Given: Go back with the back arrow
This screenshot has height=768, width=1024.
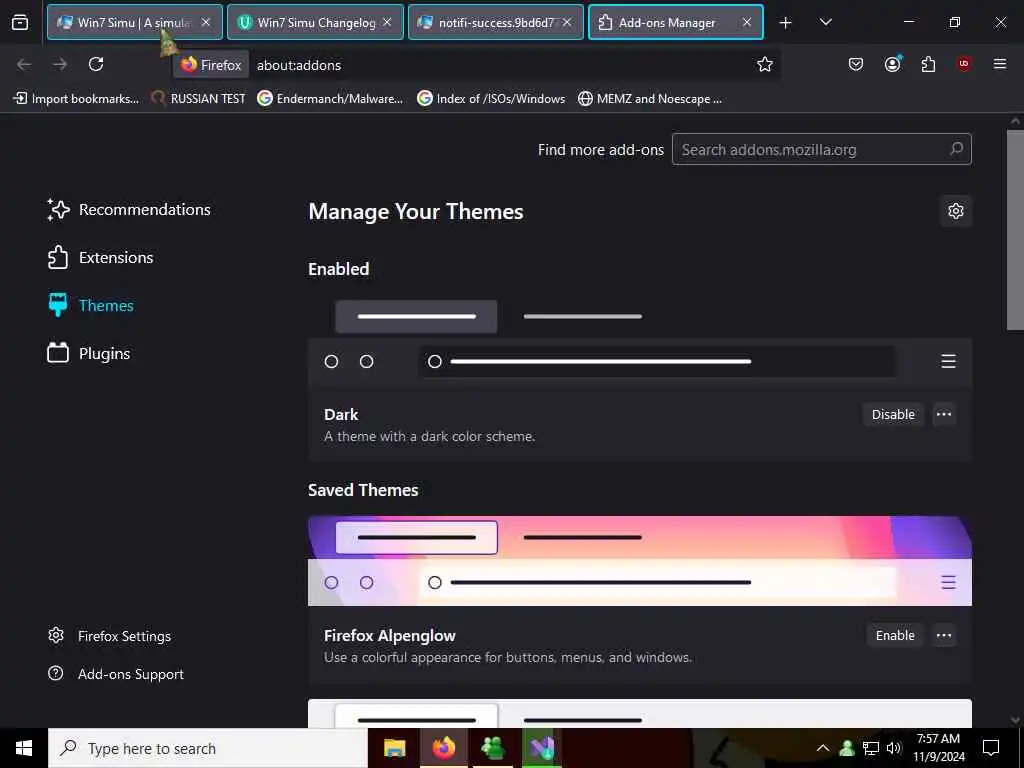Looking at the screenshot, I should click(x=24, y=64).
